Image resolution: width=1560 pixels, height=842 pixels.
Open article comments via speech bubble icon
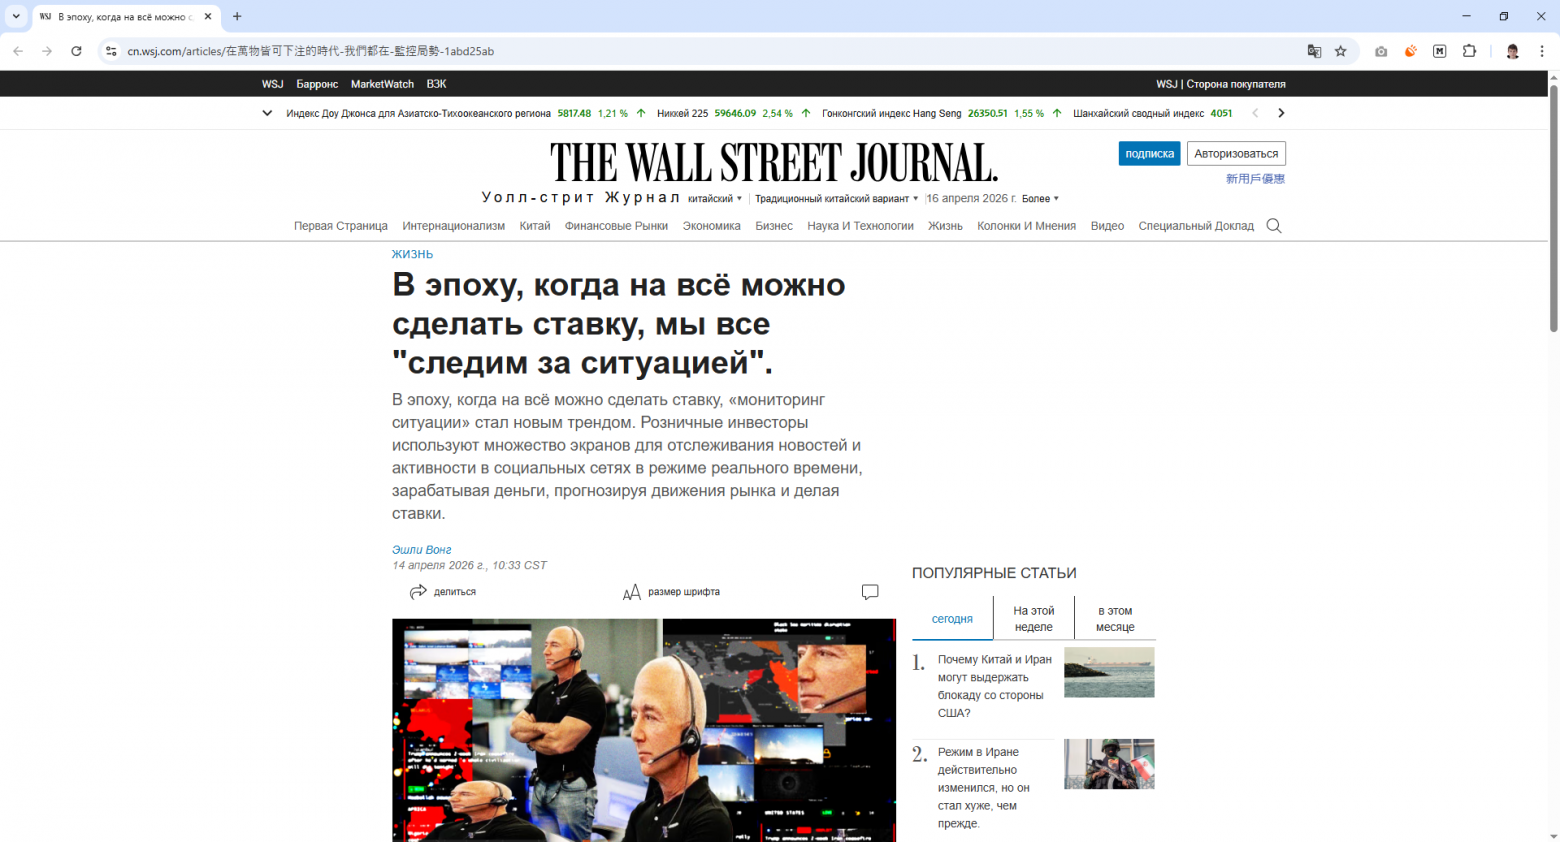869,592
